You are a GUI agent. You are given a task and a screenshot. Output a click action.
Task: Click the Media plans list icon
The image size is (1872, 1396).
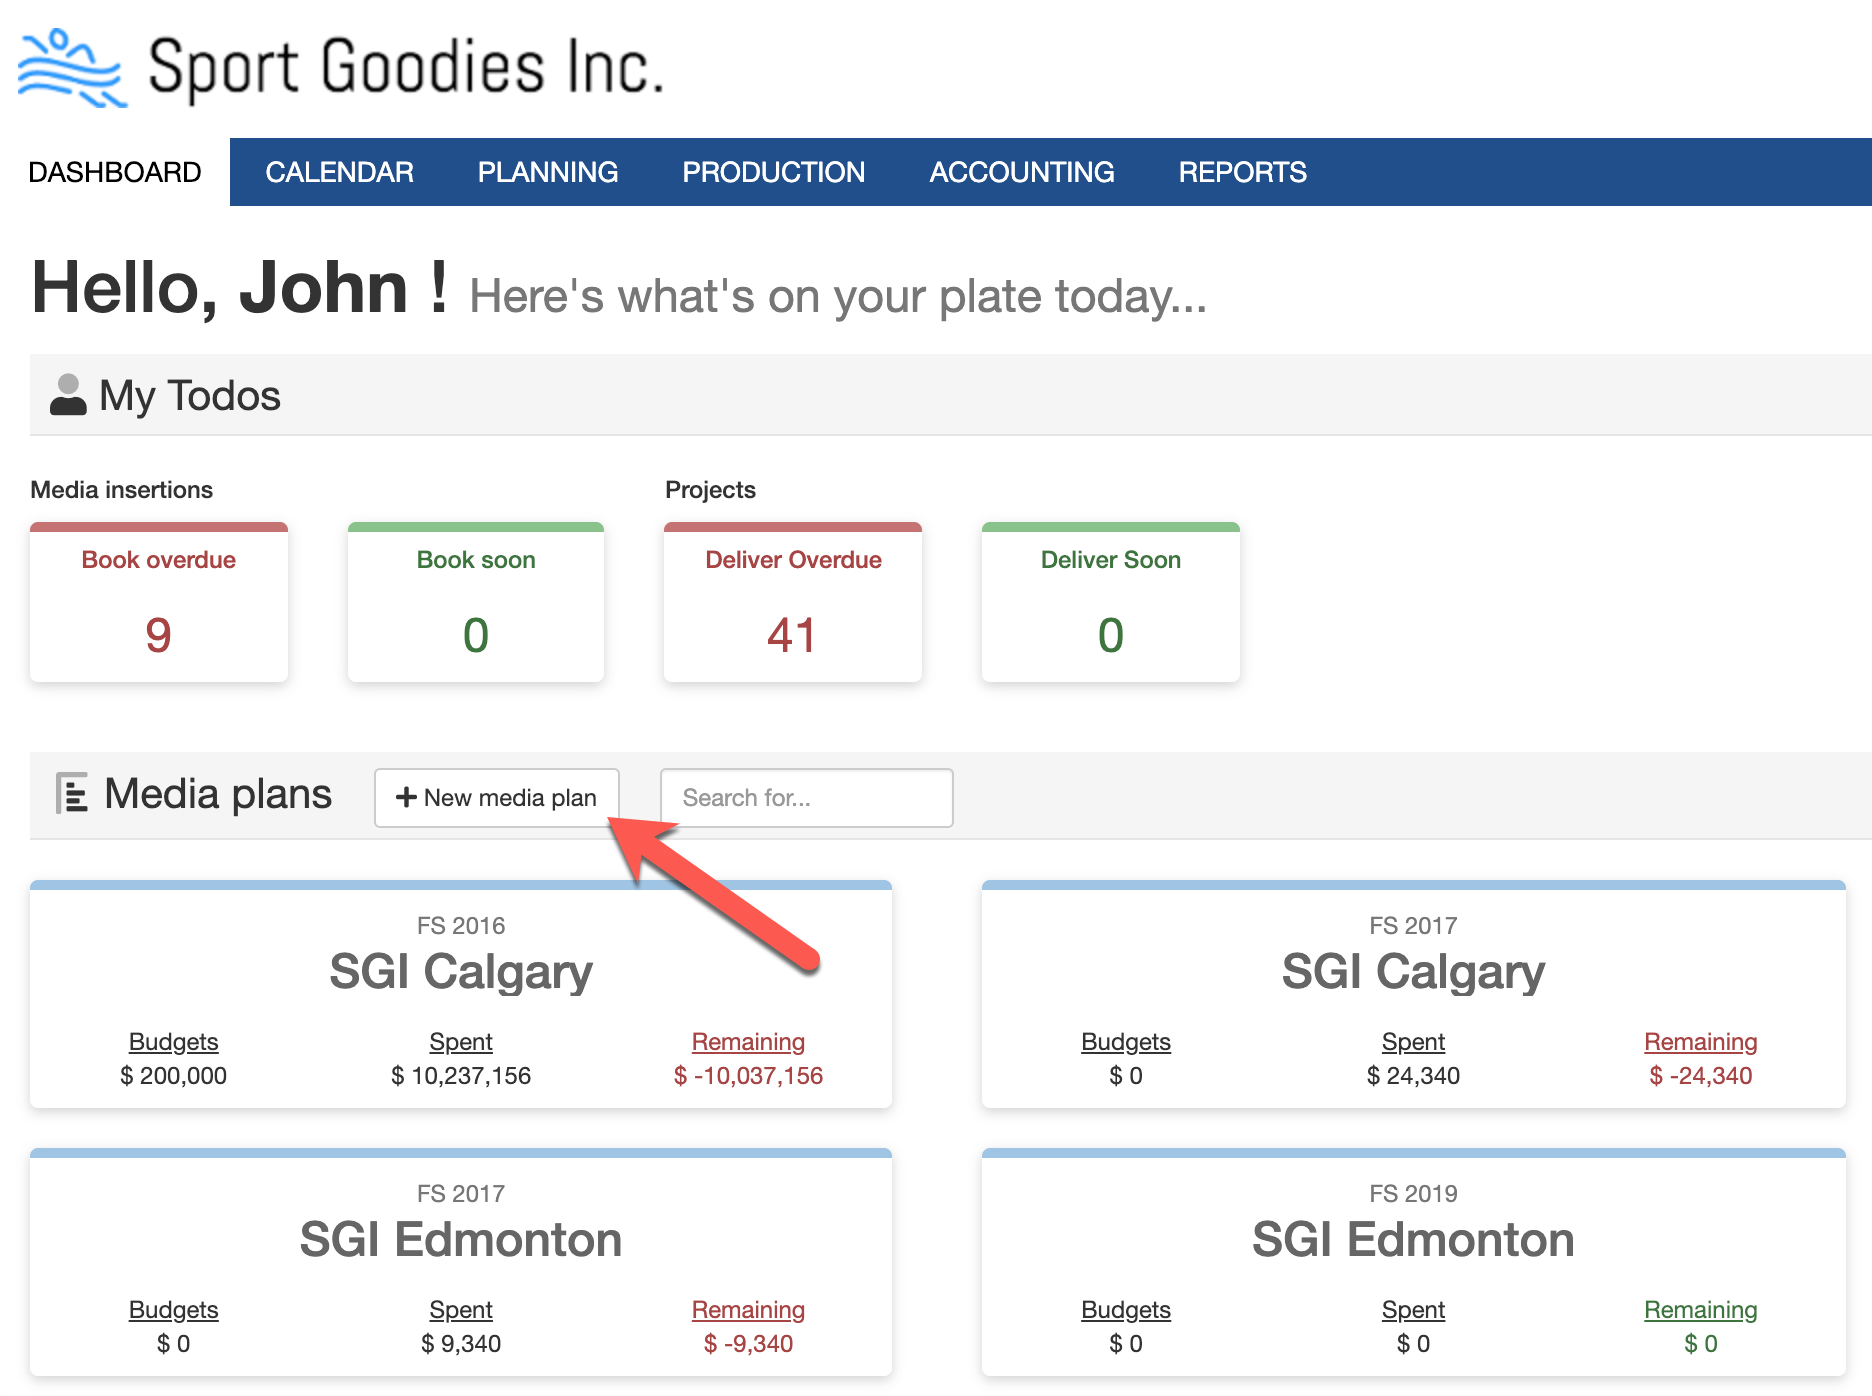click(x=72, y=794)
